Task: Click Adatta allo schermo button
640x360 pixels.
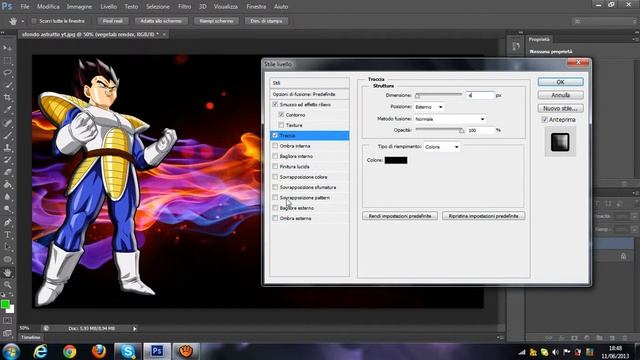Action: (161, 21)
